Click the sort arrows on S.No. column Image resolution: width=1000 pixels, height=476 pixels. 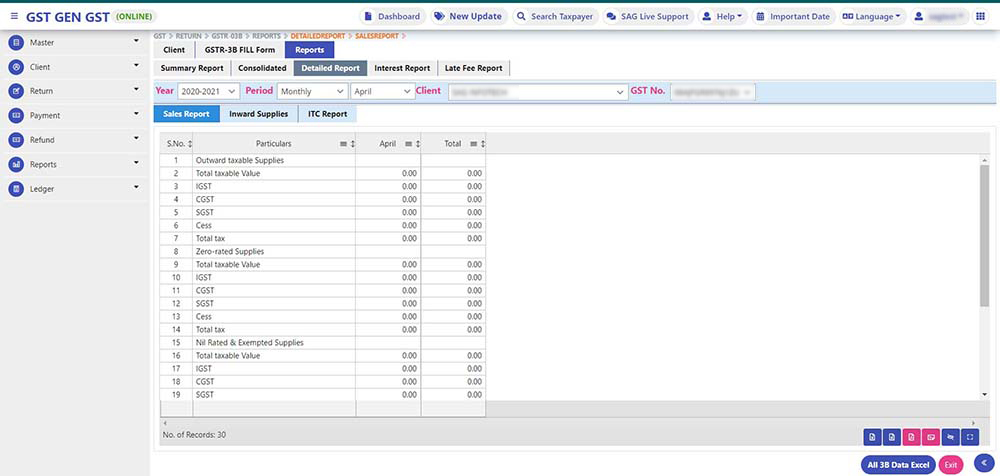(190, 144)
